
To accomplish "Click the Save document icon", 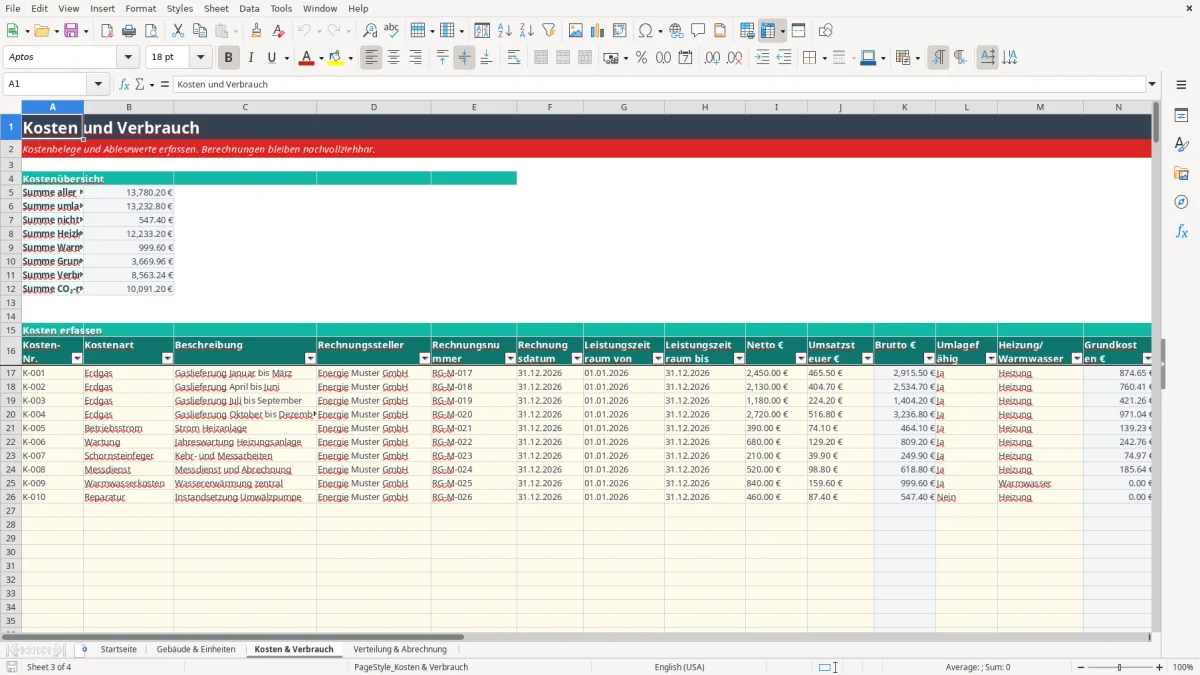I will tap(71, 31).
